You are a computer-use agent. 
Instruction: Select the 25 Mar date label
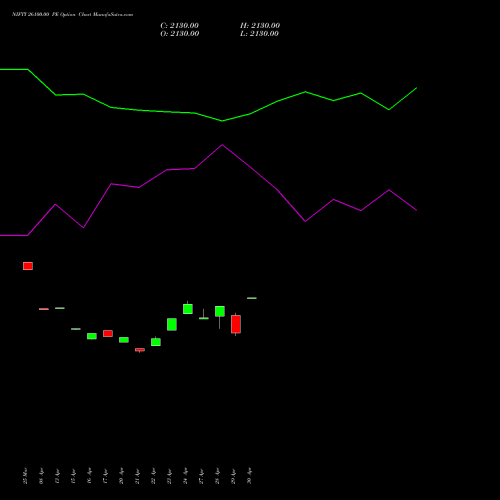pos(25,476)
